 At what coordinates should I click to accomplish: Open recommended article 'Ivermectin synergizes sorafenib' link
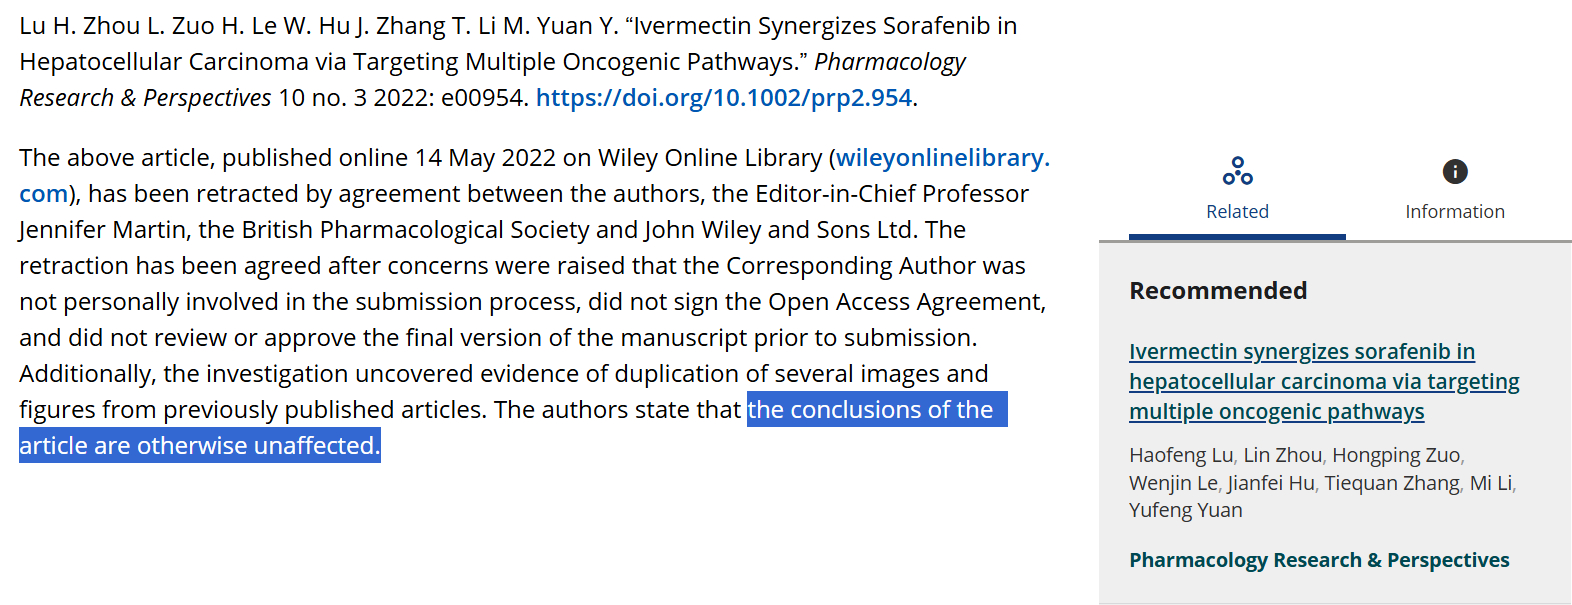coord(1323,381)
